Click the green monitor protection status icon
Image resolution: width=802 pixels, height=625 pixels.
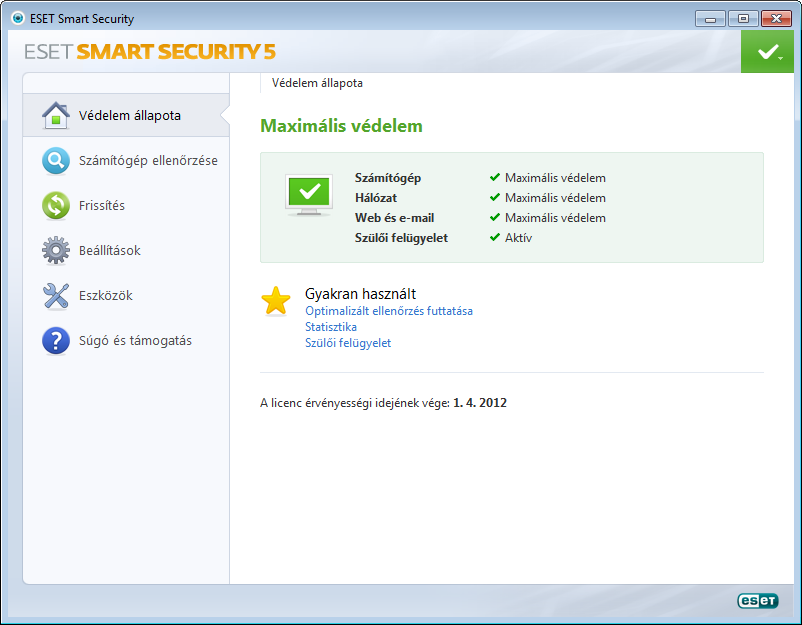click(x=309, y=195)
